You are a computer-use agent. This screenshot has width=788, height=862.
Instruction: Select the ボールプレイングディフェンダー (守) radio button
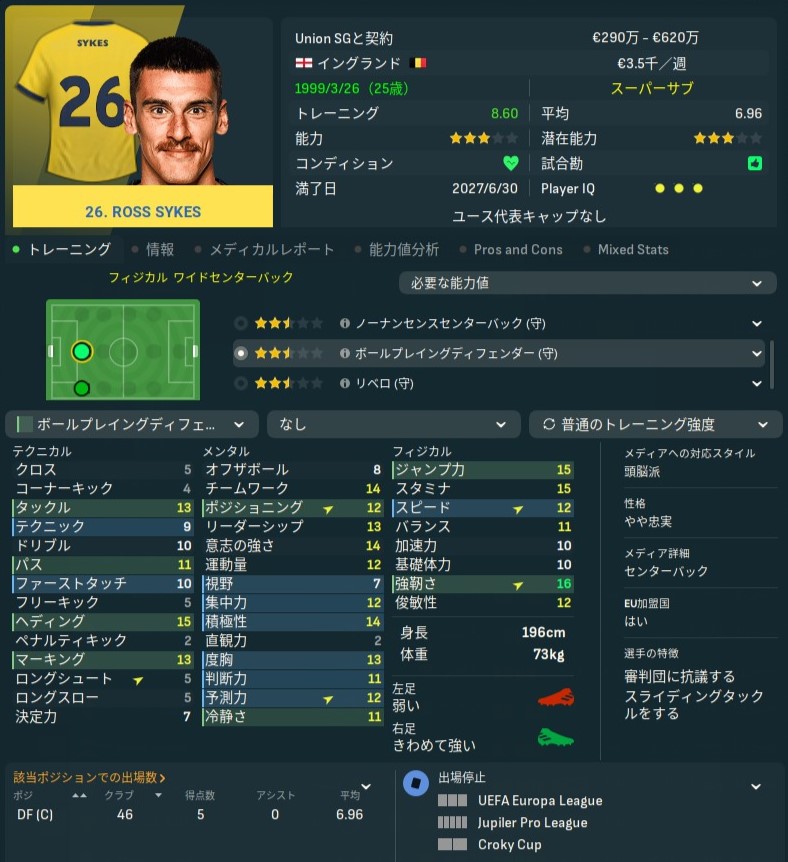point(241,353)
